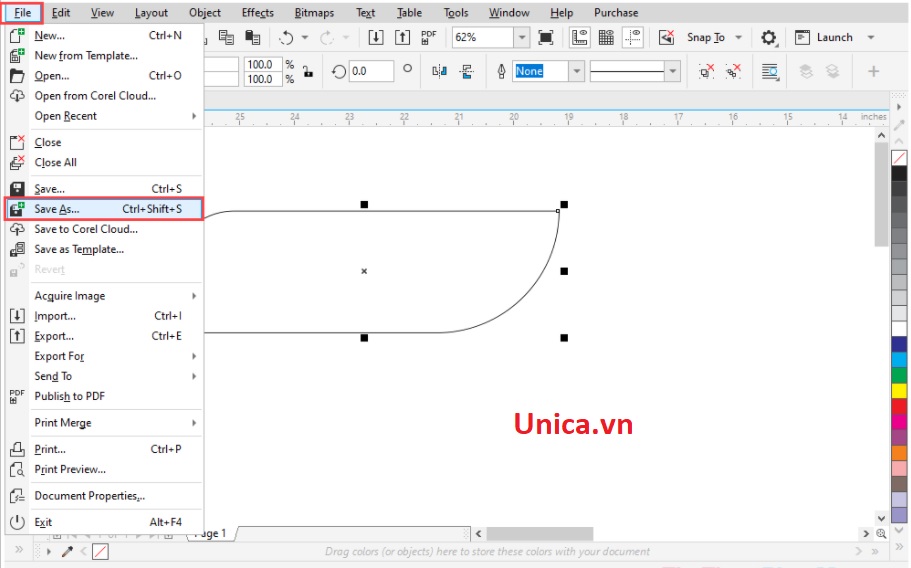Toggle the Show grid icon
911x568 pixels.
[606, 38]
